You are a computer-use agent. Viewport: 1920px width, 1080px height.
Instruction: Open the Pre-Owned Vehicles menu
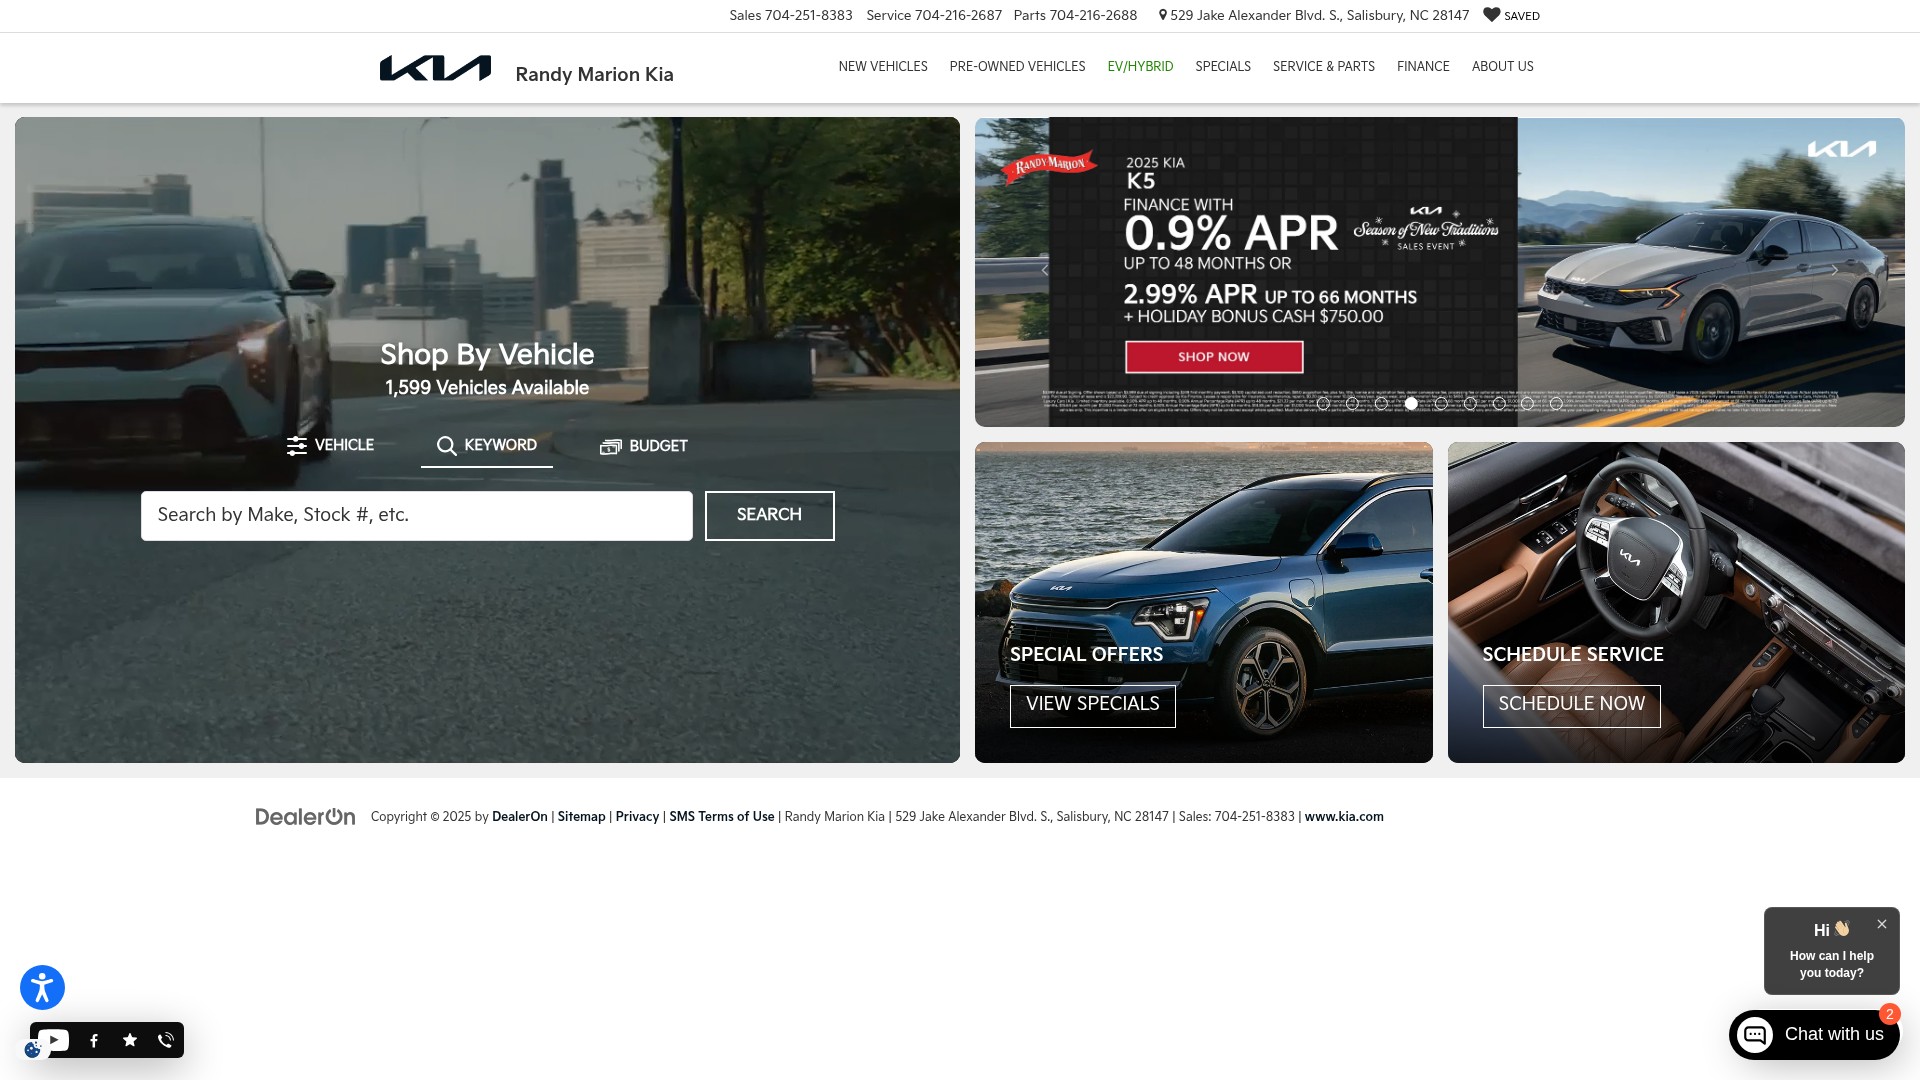(1017, 67)
